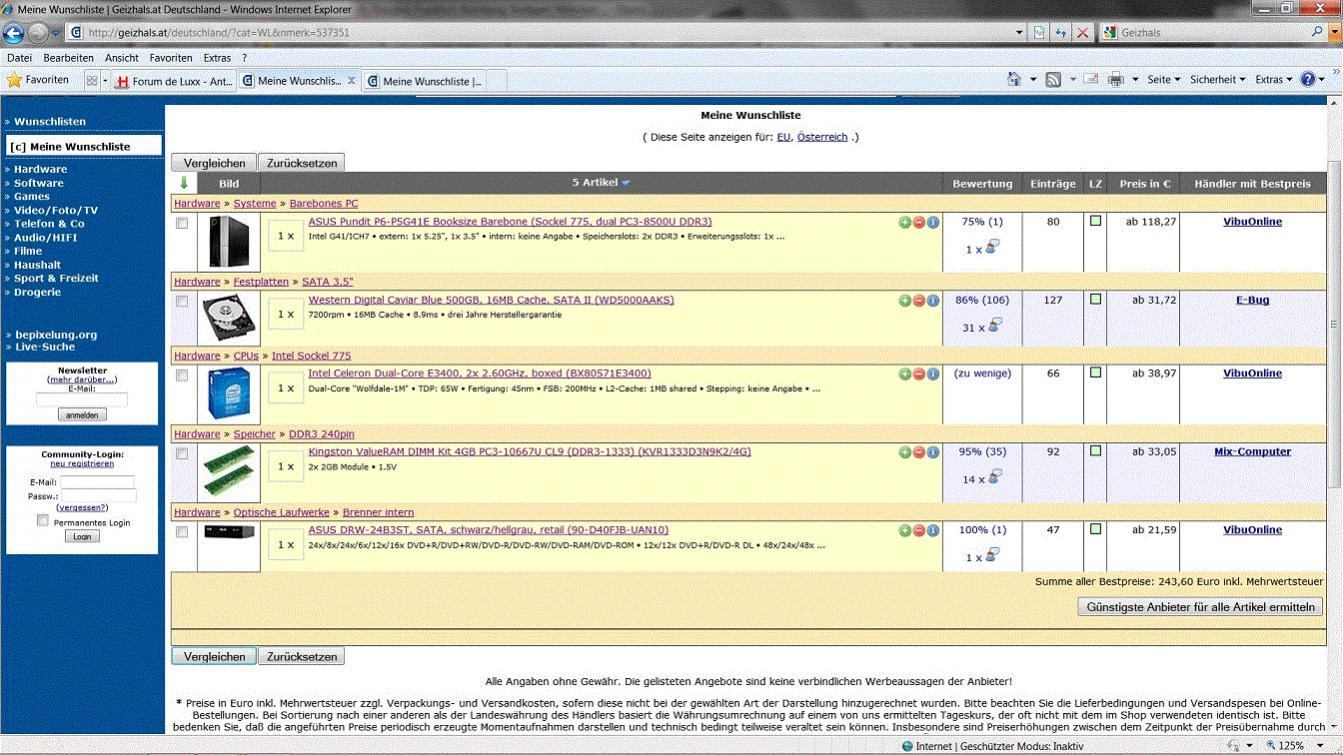Open the Österreich page link
1343x755 pixels.
(x=822, y=137)
